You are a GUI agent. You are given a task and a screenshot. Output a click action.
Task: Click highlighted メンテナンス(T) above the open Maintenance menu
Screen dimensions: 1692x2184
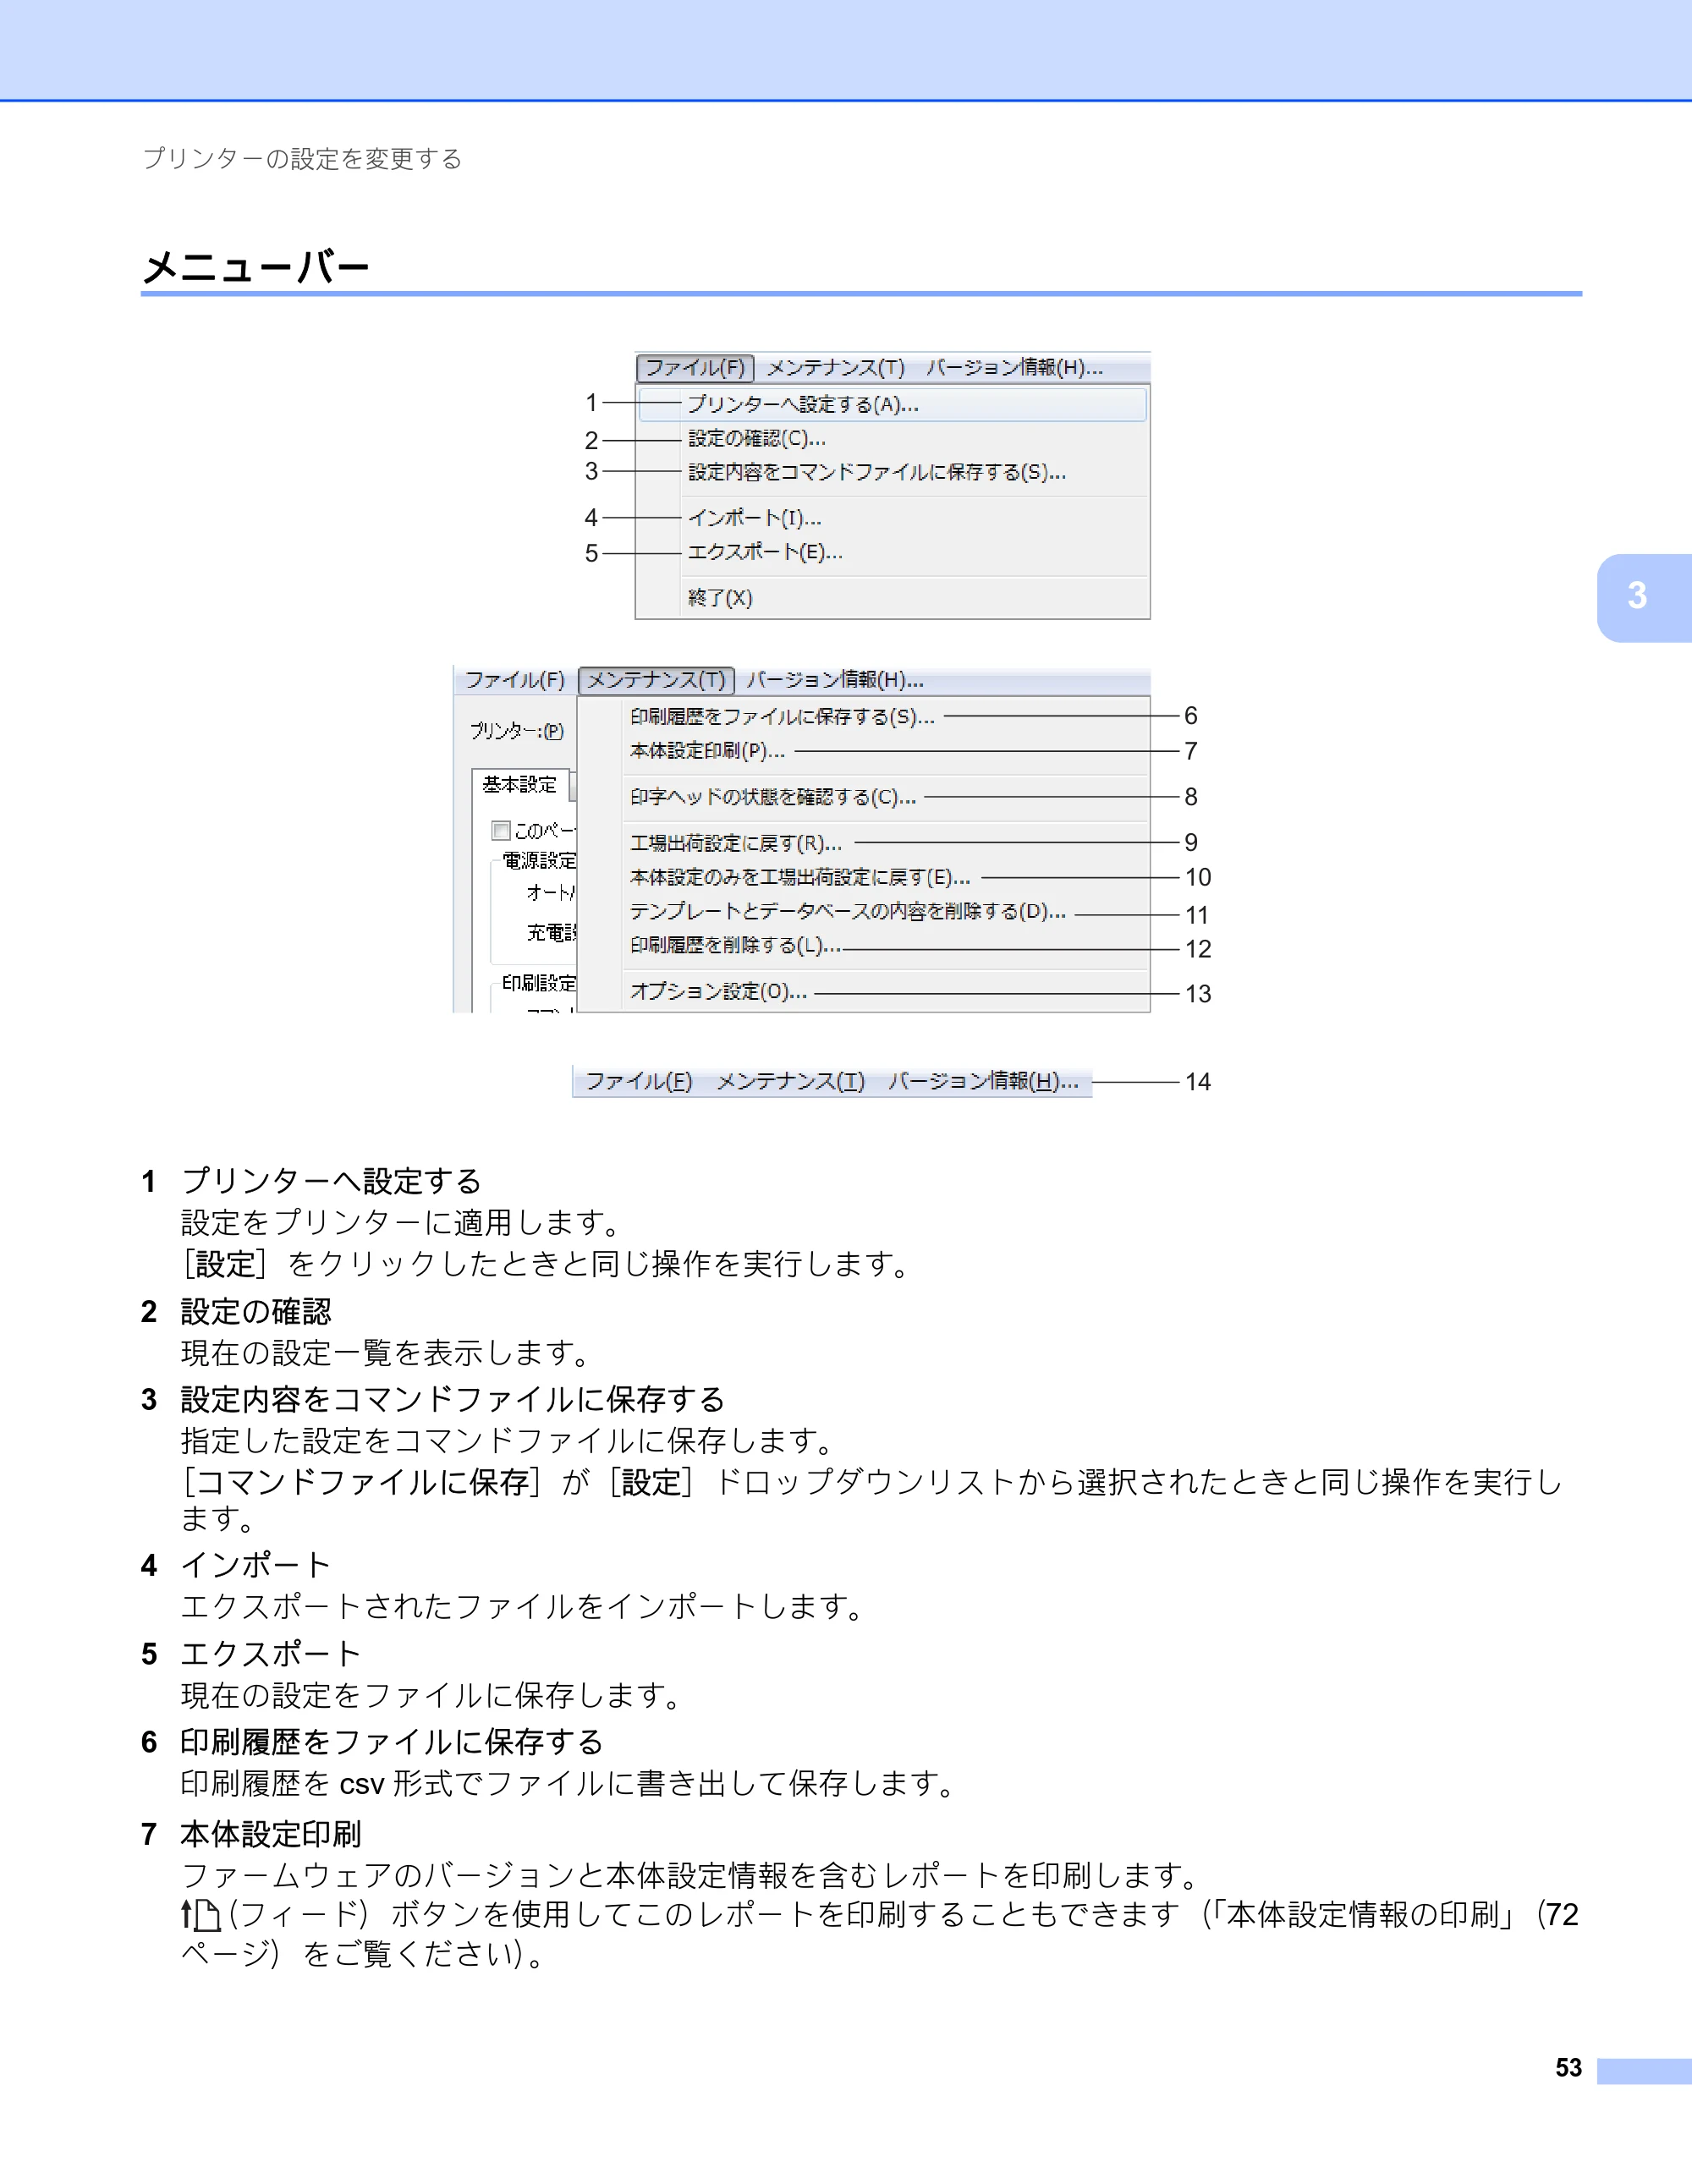click(656, 680)
